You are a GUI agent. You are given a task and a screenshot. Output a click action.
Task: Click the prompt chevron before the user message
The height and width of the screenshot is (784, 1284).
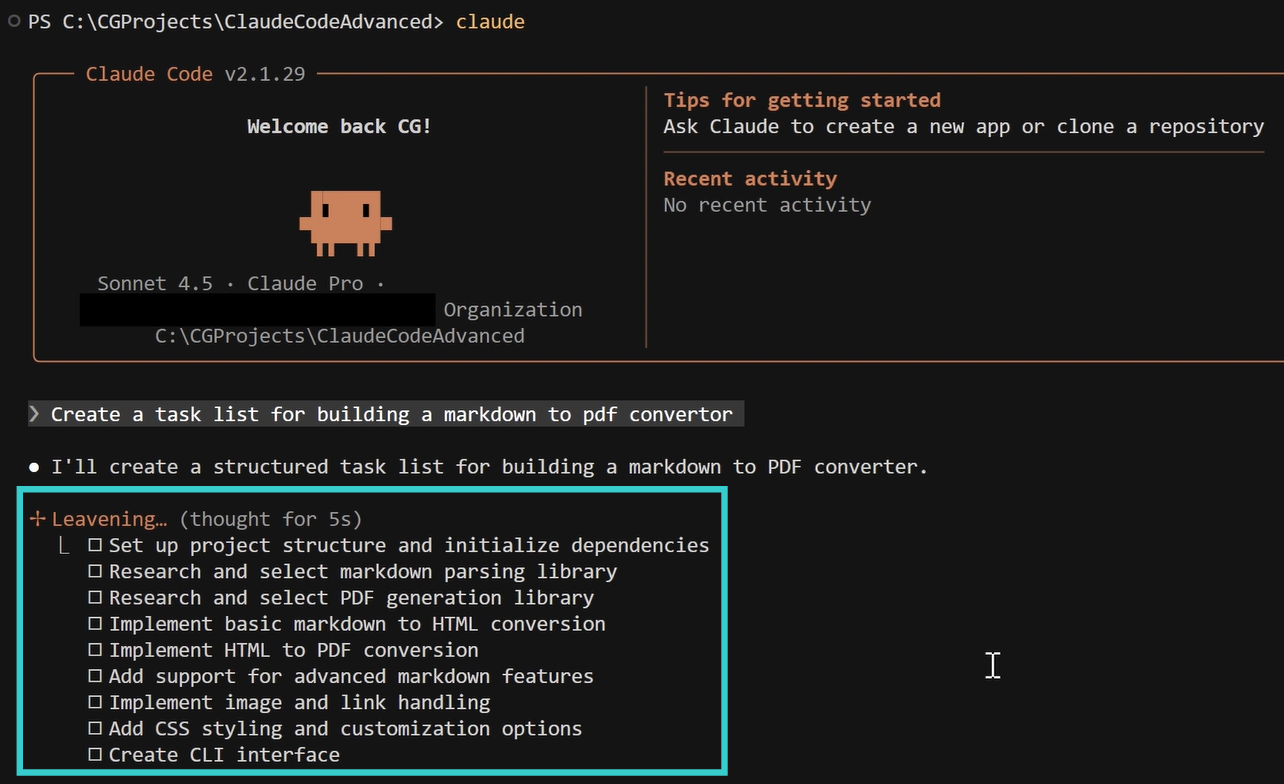point(35,414)
